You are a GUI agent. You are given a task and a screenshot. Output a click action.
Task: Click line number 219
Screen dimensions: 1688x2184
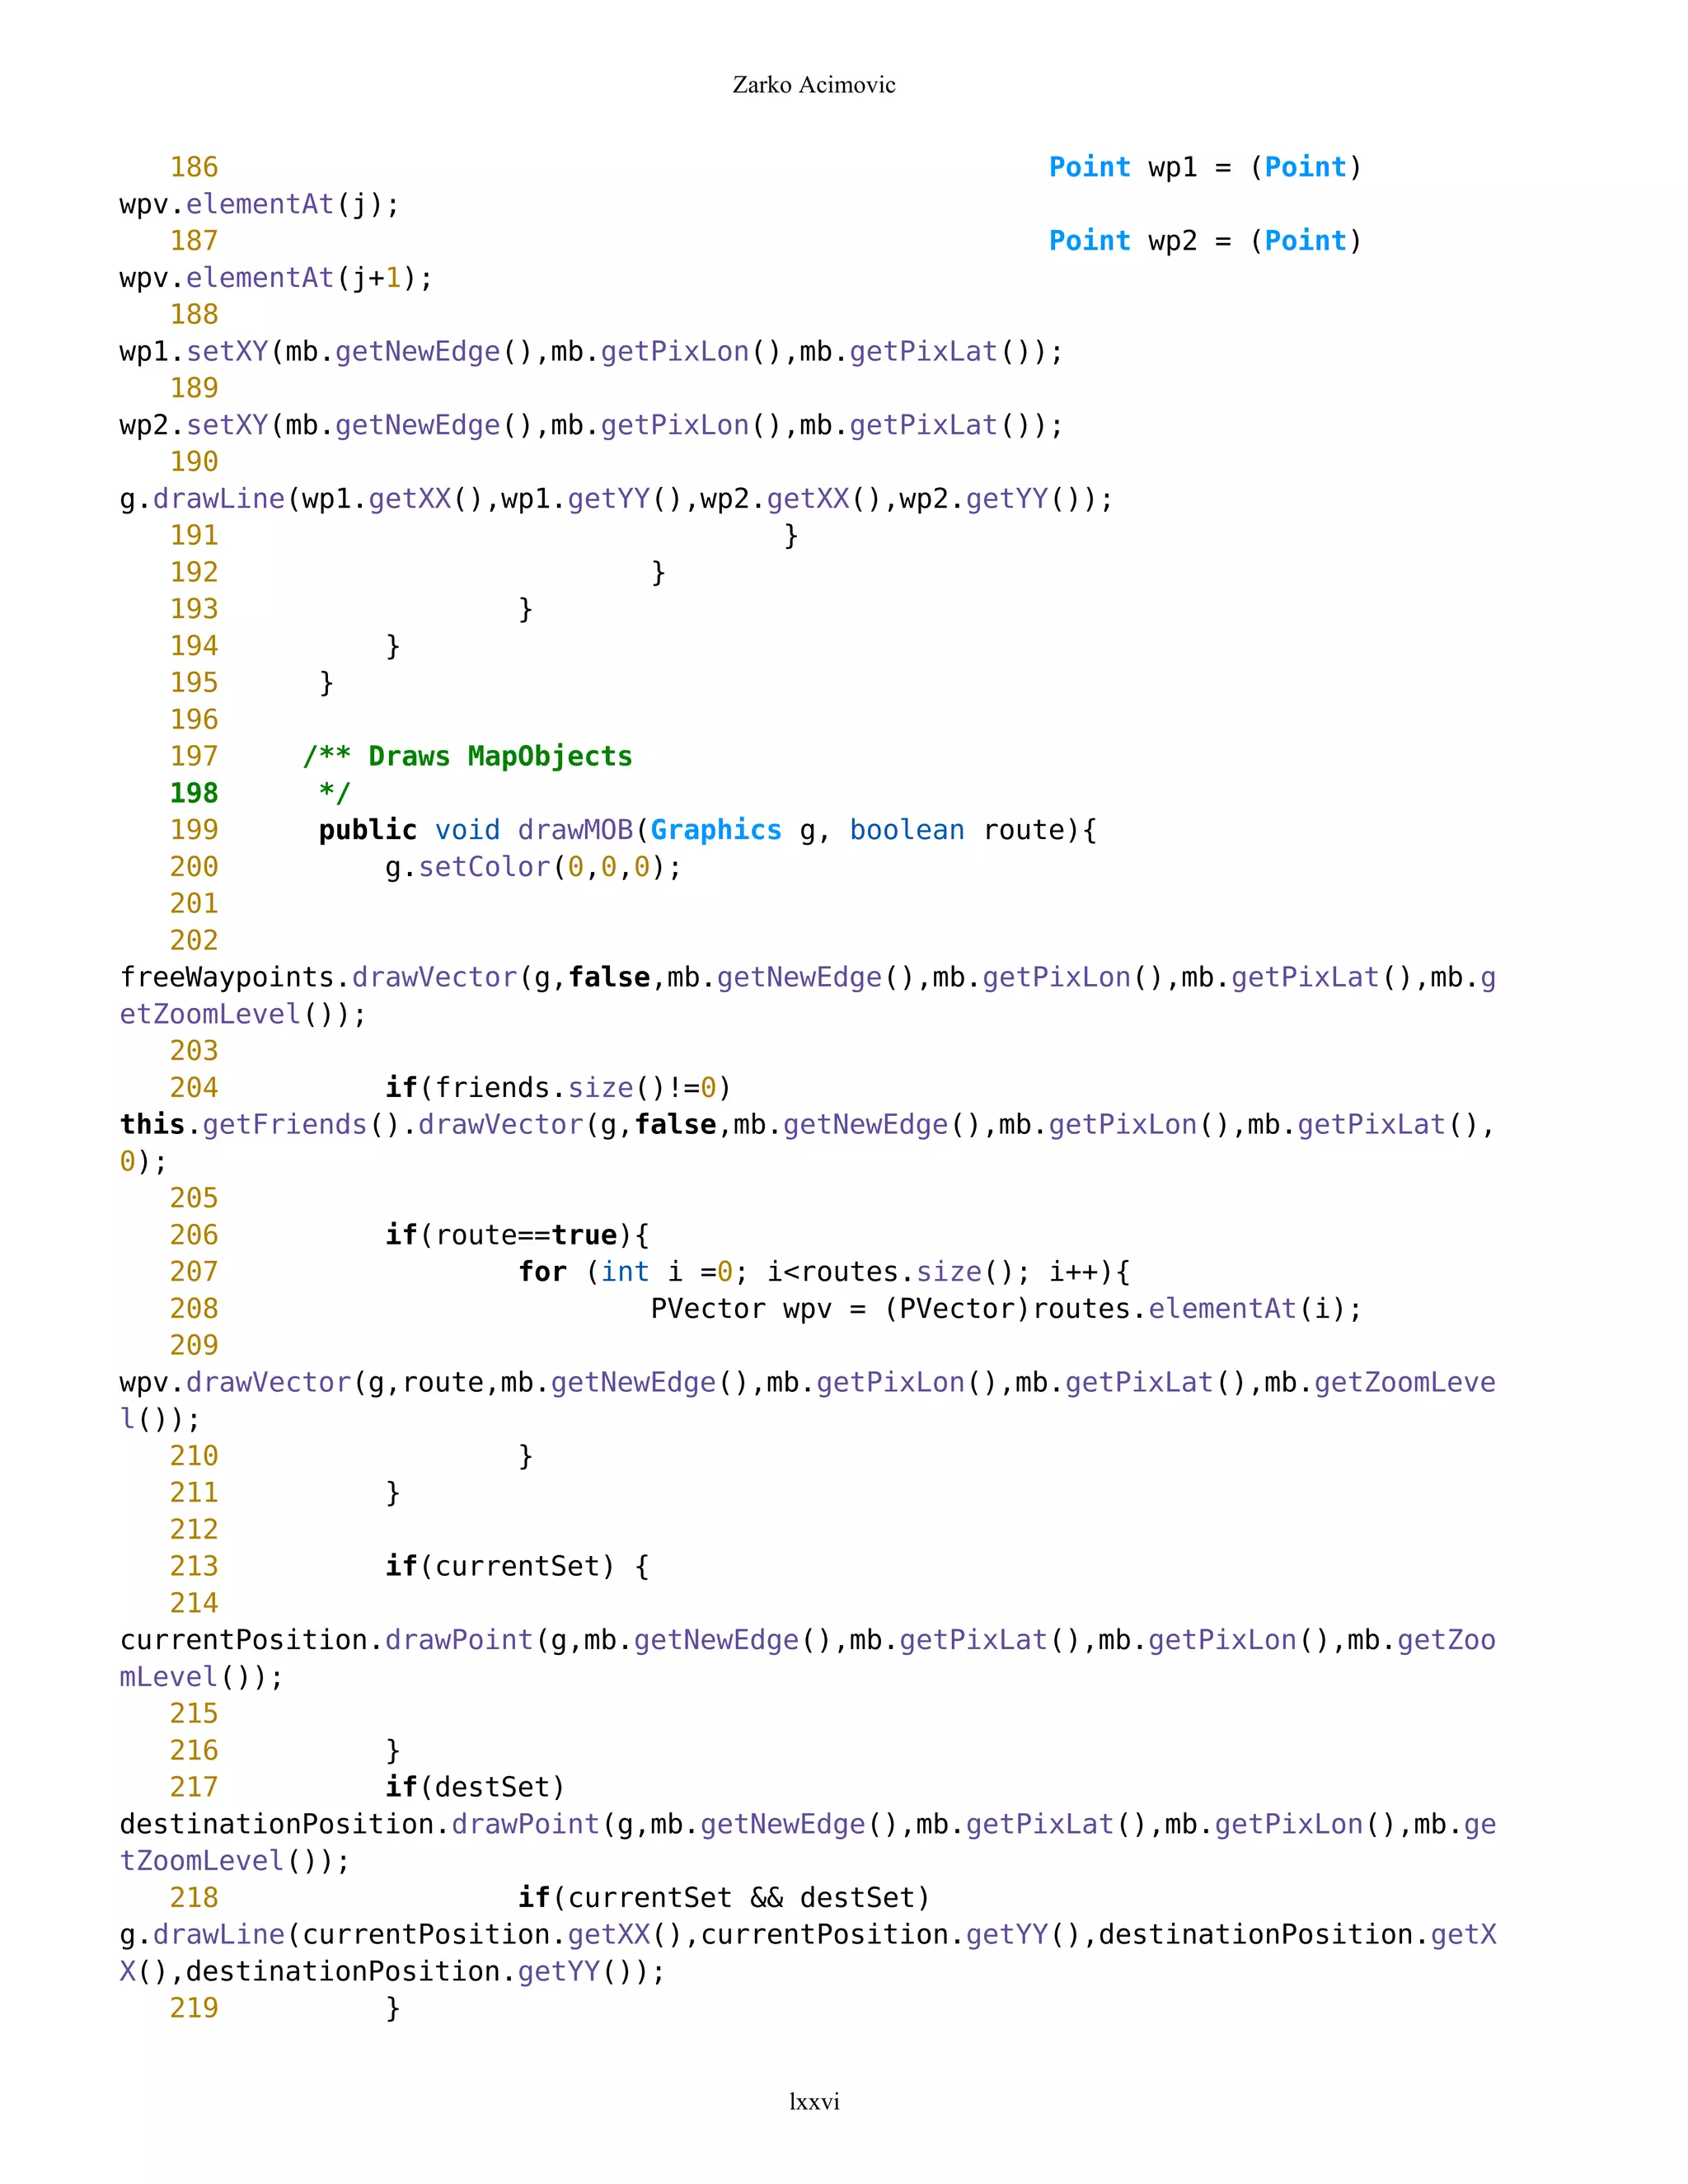[193, 2008]
